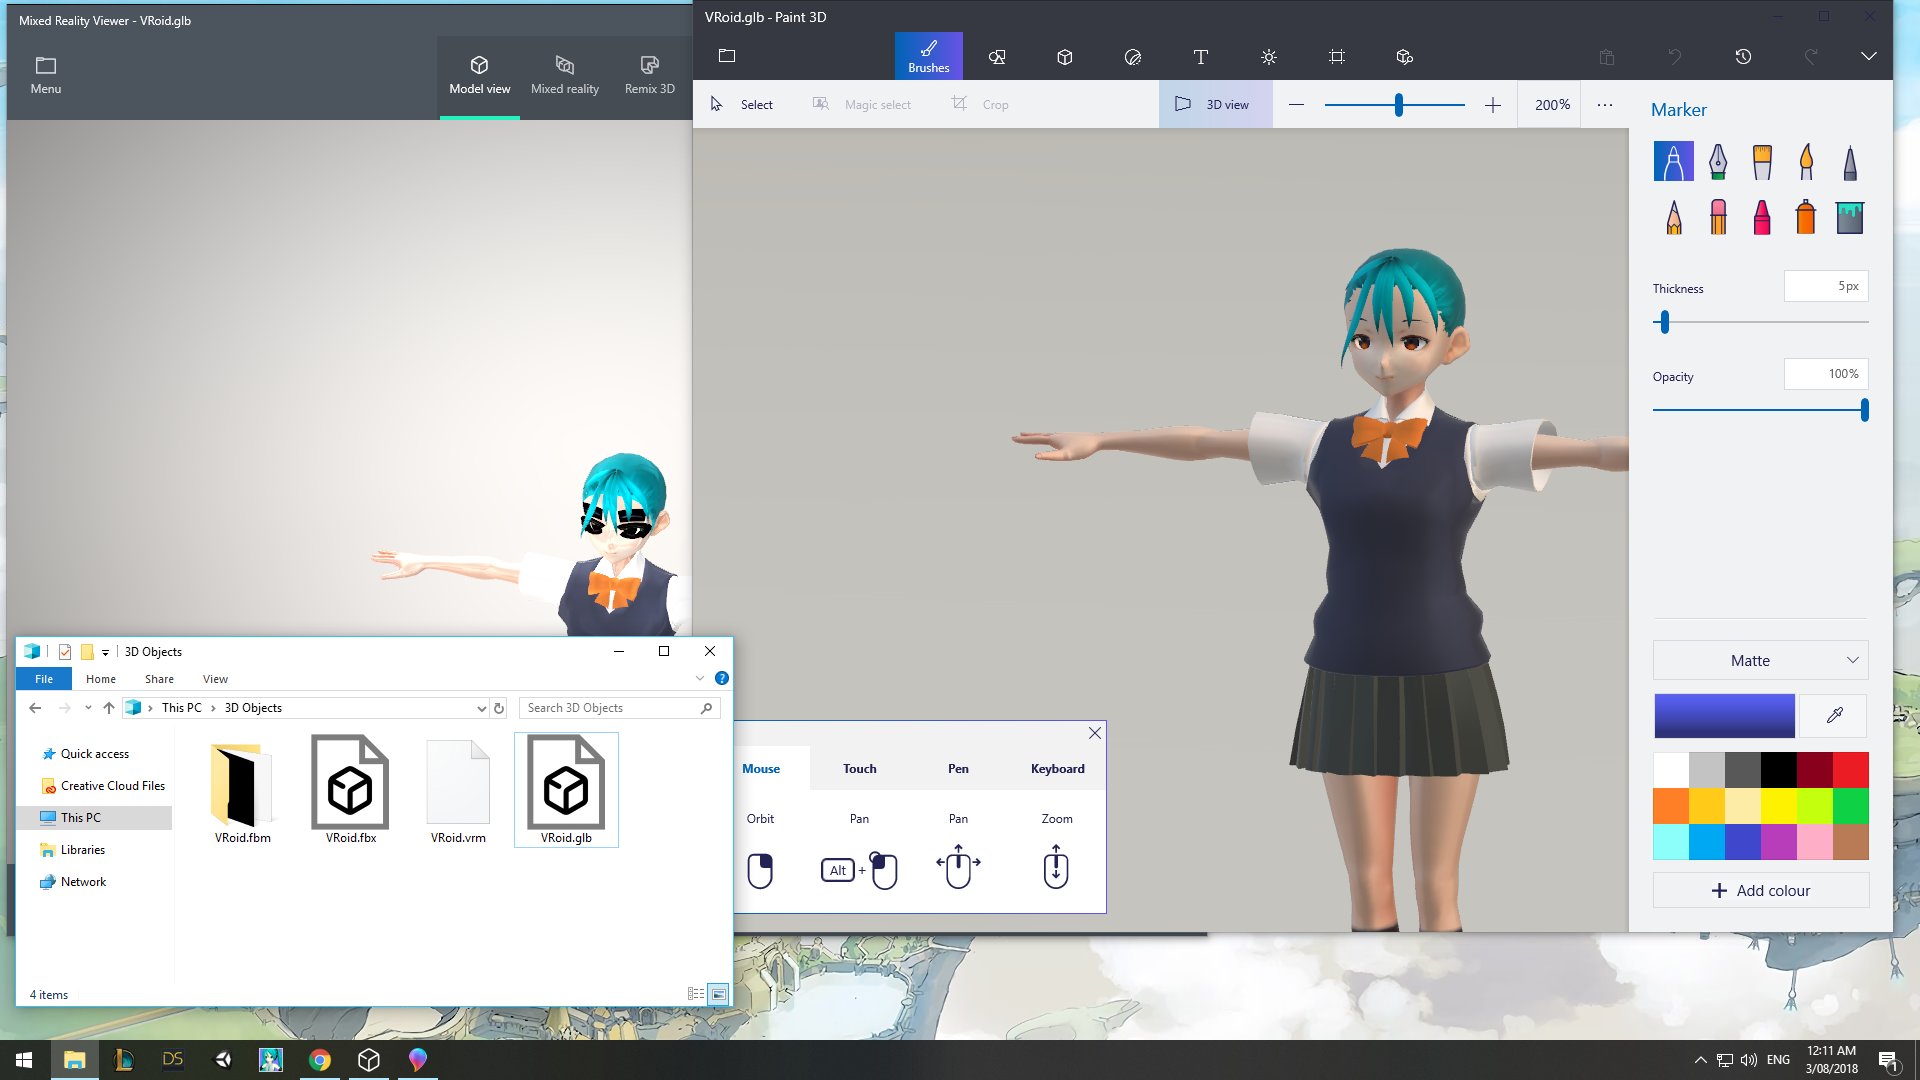Pick the red colour swatch

point(1850,770)
